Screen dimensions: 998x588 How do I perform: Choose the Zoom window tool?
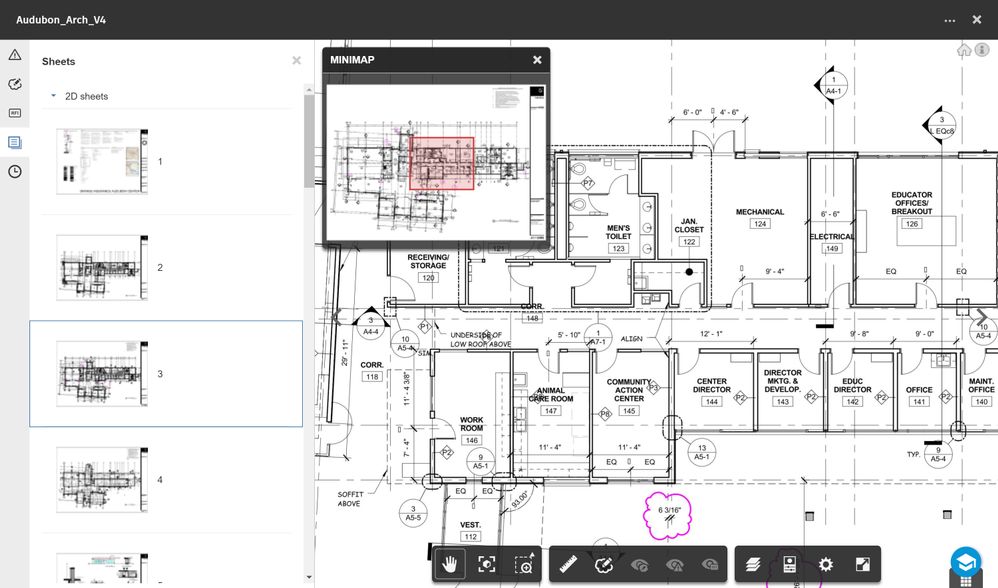coord(524,564)
